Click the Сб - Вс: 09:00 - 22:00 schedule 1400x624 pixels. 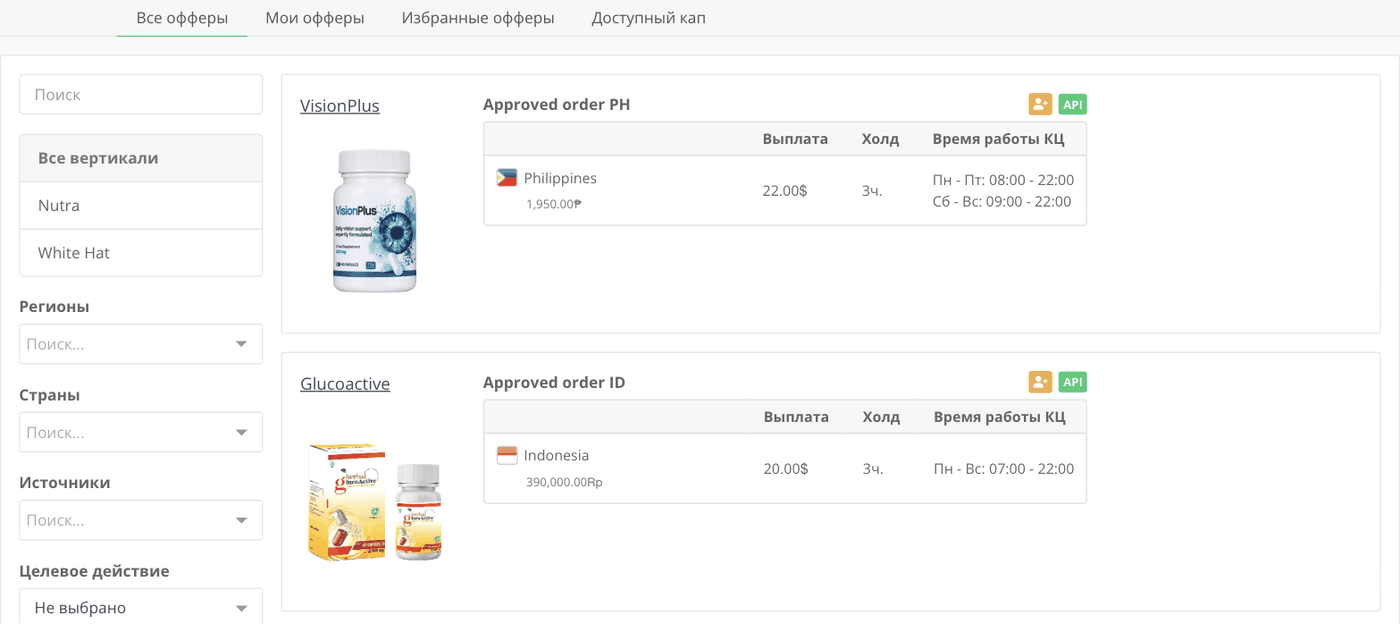[1002, 201]
